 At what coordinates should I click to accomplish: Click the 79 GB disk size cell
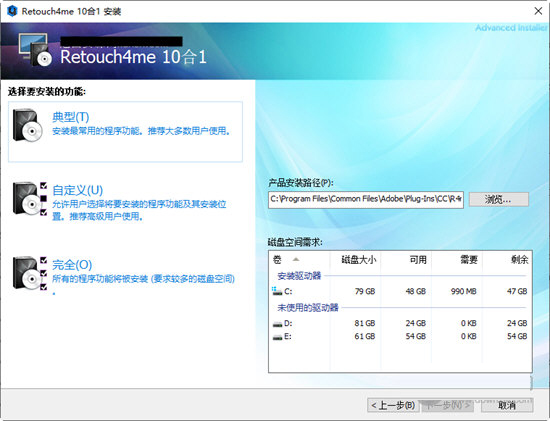click(365, 291)
